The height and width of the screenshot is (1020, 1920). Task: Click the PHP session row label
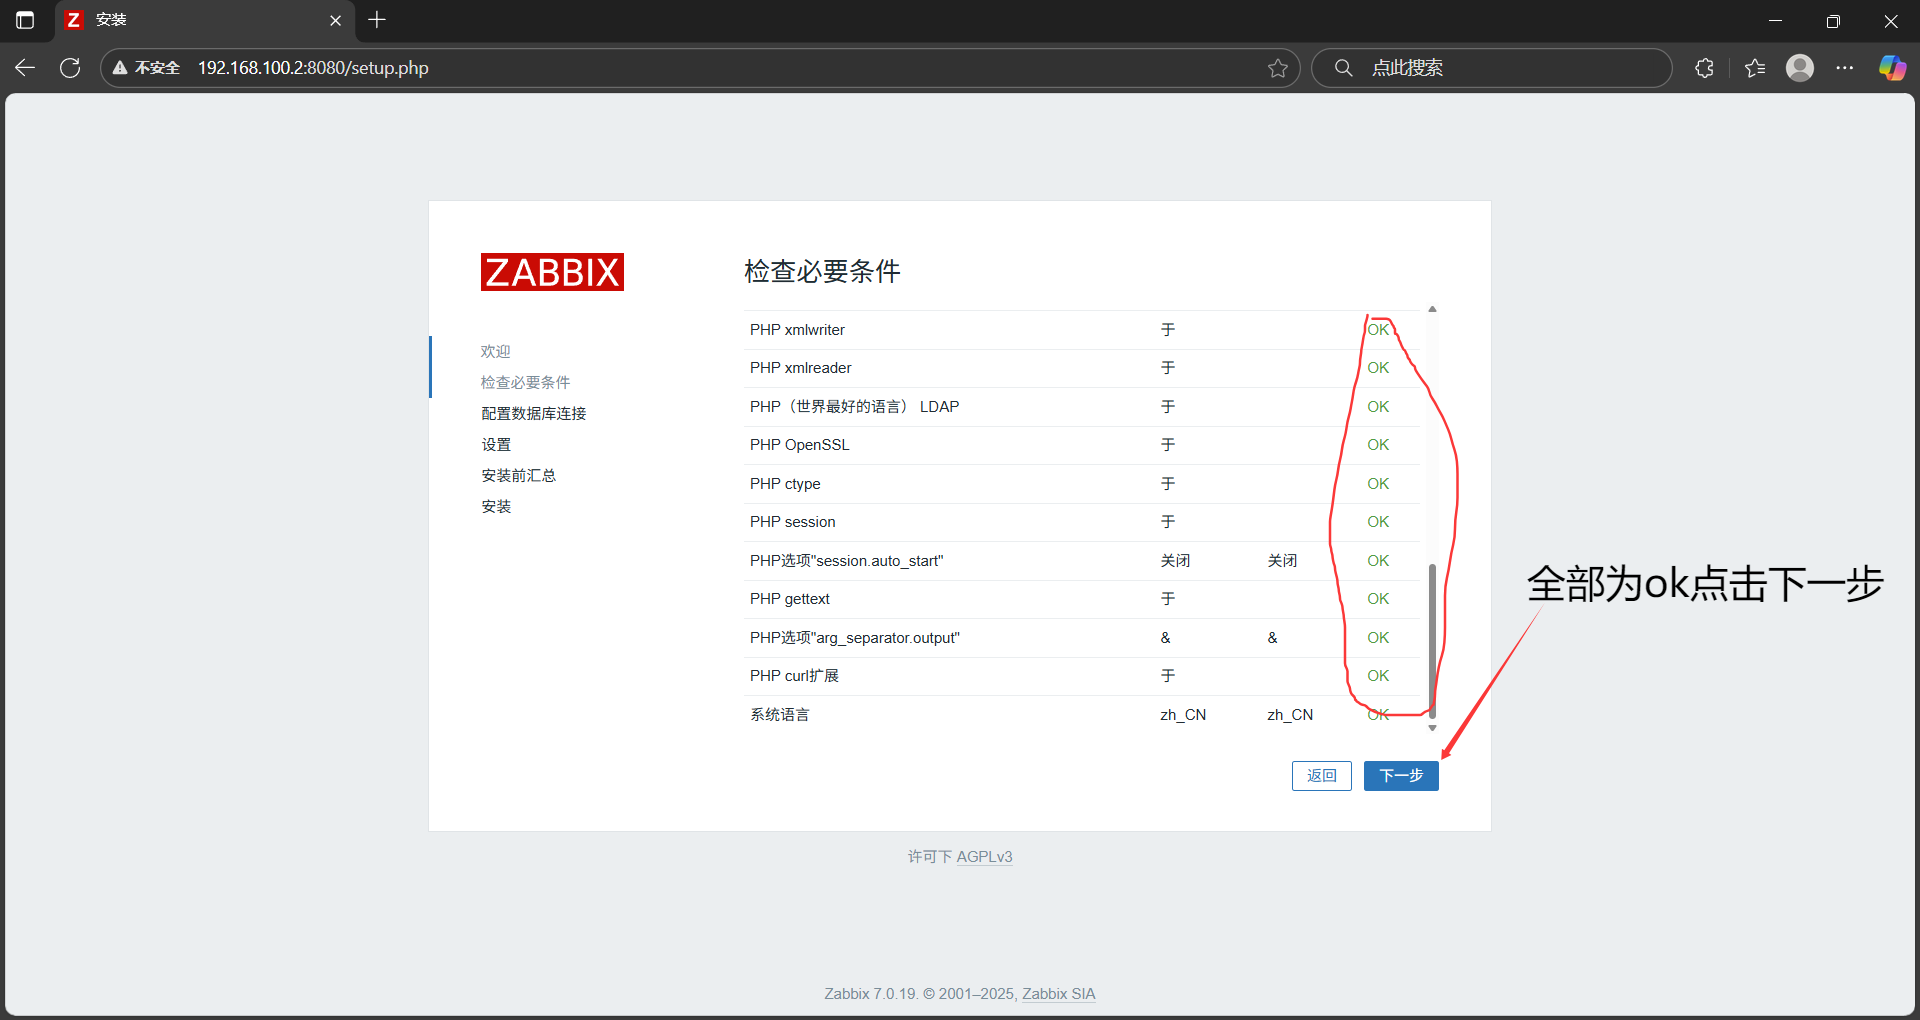792,522
